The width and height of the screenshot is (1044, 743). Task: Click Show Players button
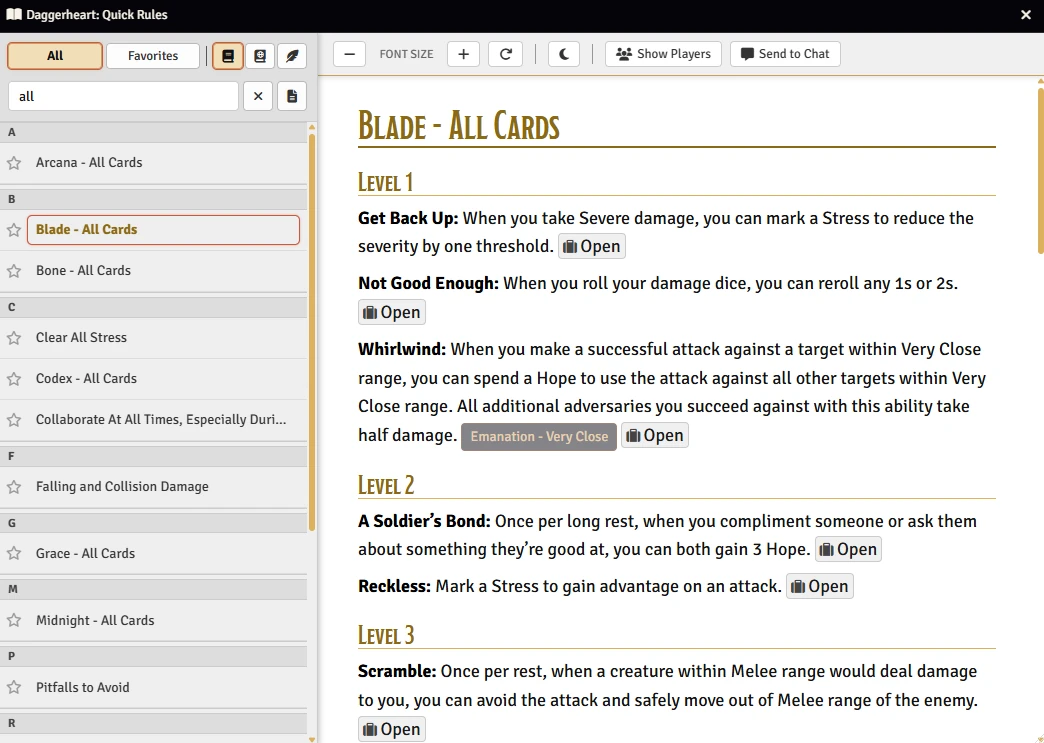click(x=663, y=54)
